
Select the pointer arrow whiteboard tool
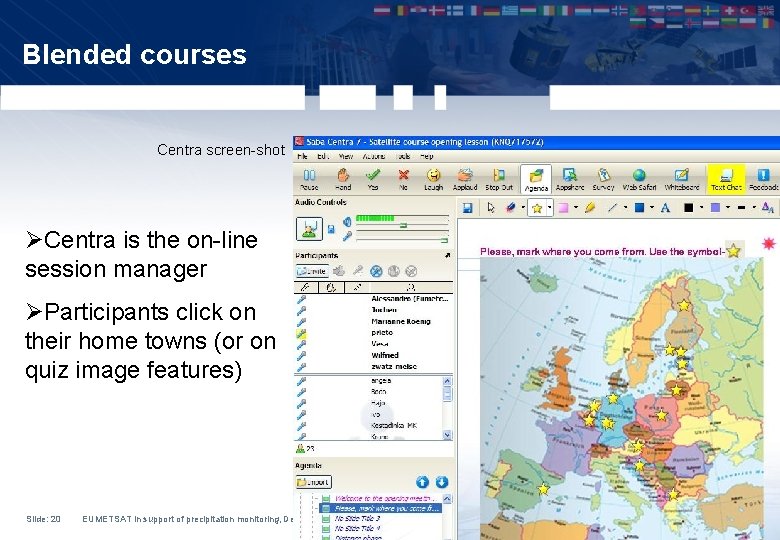(491, 208)
